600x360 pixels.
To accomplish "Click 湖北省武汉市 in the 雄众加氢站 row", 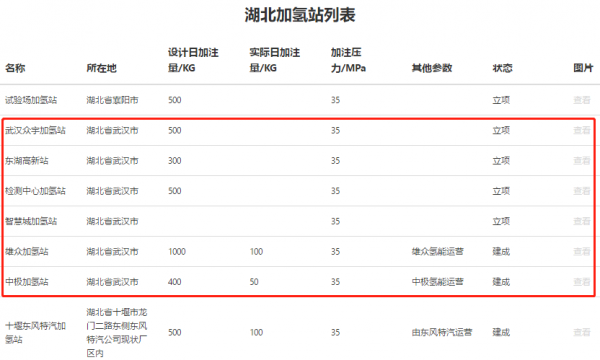I will coord(112,251).
